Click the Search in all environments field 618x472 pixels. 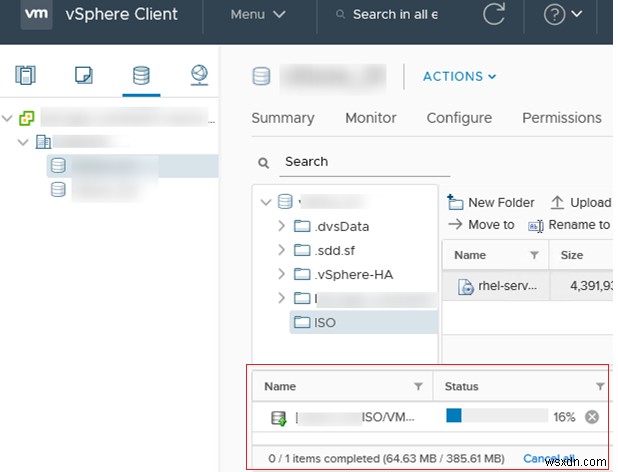click(x=395, y=15)
